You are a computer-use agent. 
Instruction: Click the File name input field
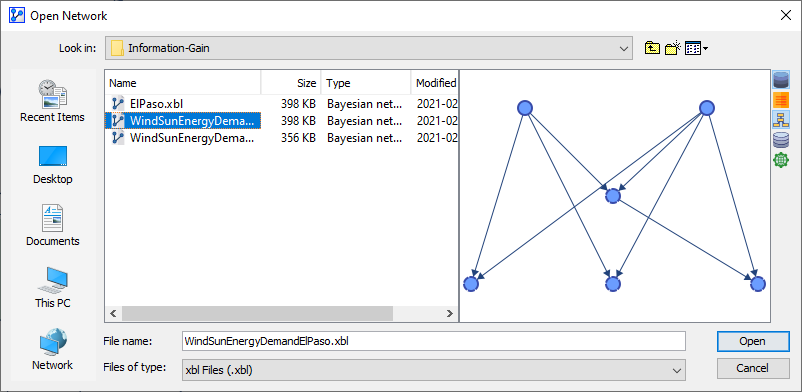click(x=433, y=341)
